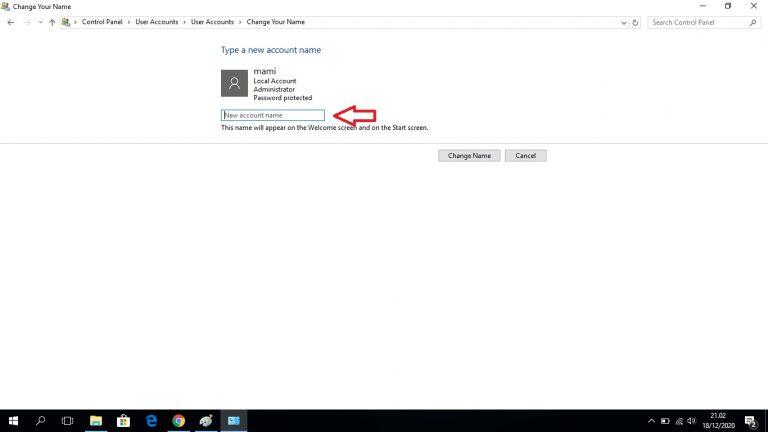768x432 pixels.
Task: Expand chevron before Change Your Name breadcrumb
Action: click(240, 22)
